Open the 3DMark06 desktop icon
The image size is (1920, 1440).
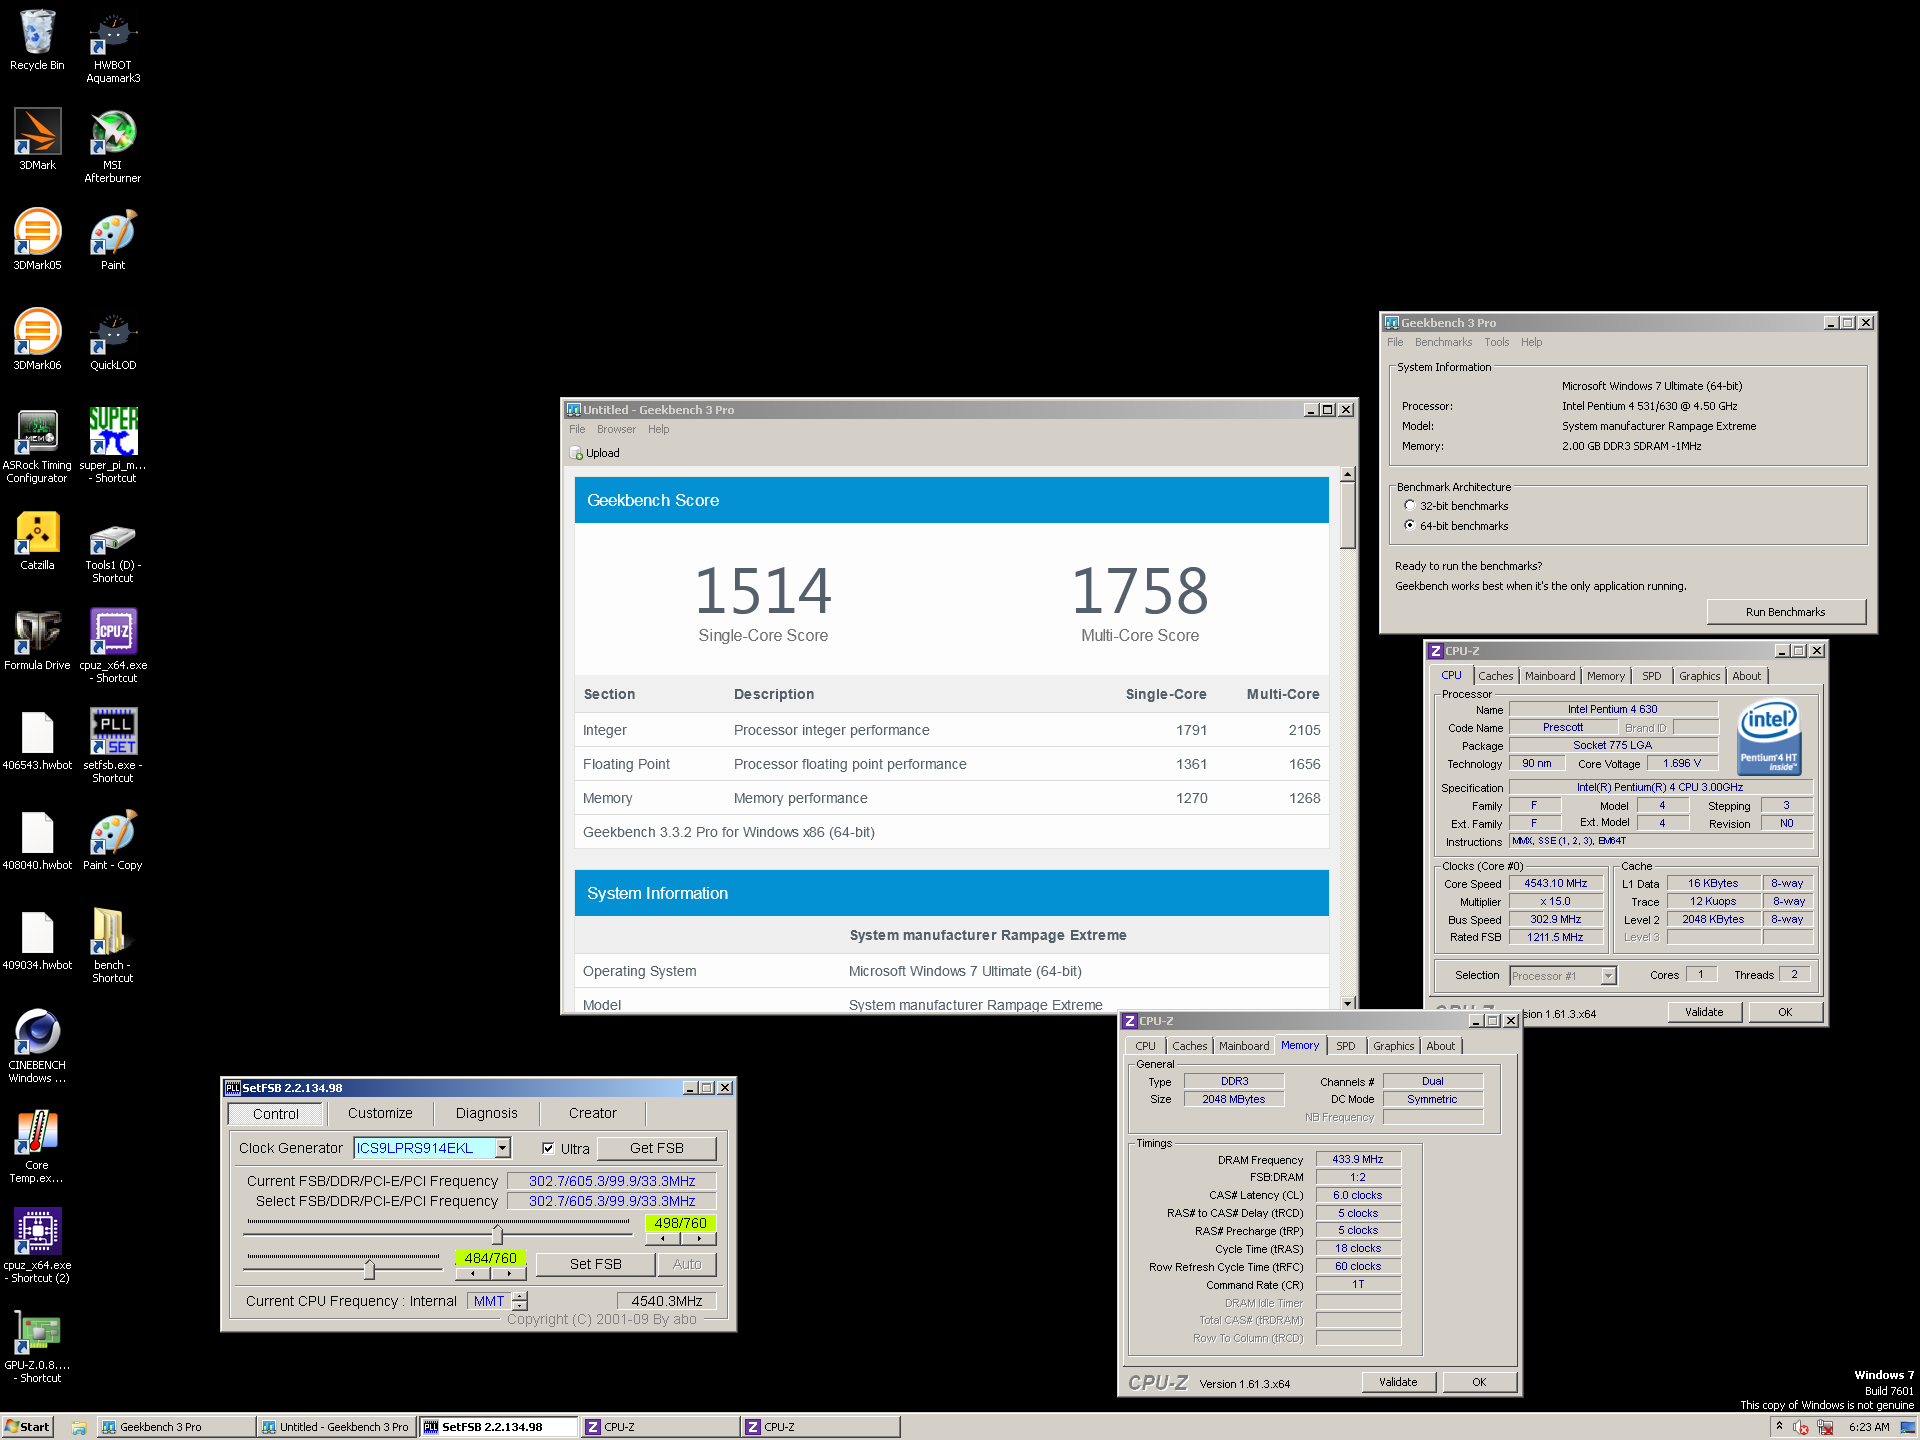click(37, 340)
